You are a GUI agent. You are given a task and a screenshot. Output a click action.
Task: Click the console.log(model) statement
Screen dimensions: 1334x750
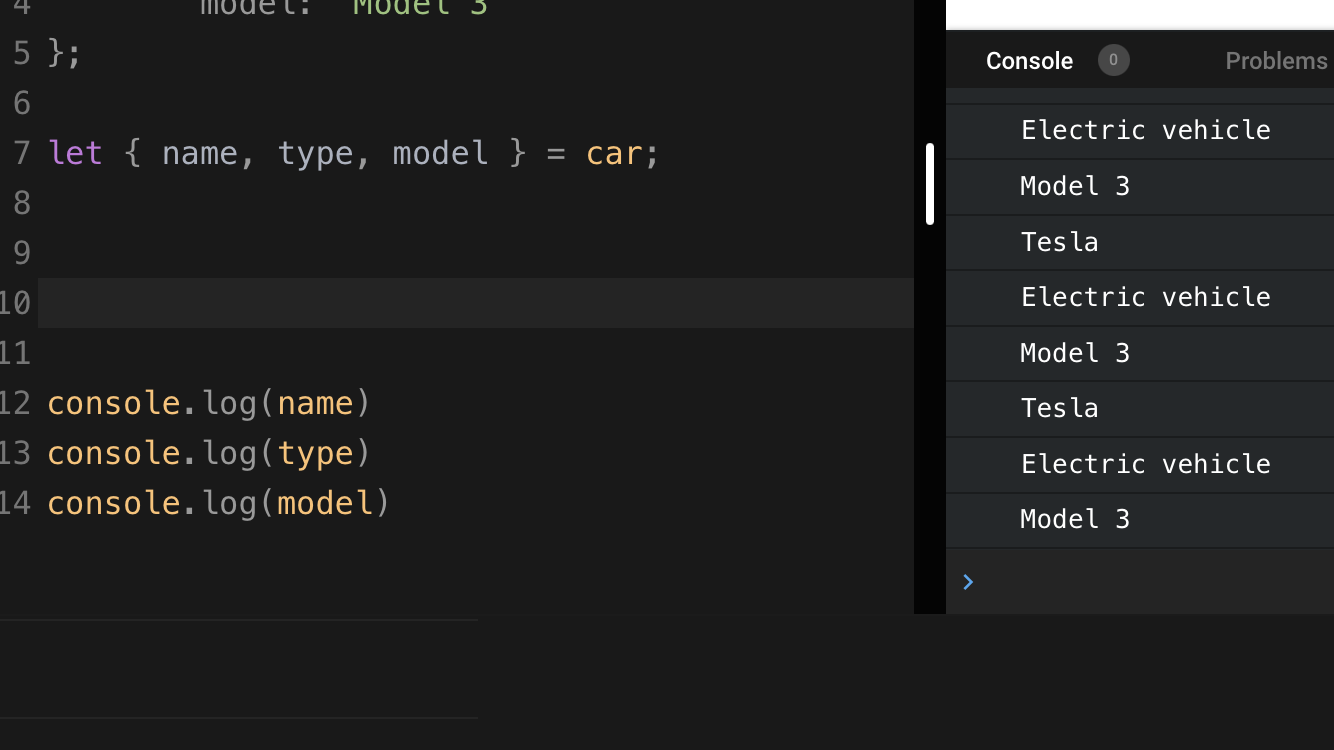click(x=219, y=503)
